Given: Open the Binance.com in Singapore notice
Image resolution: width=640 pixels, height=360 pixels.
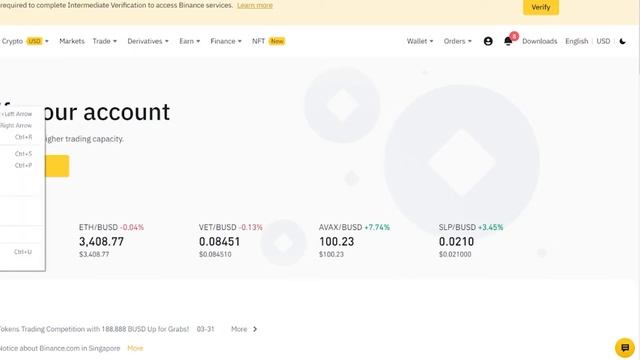Looking at the screenshot, I should pyautogui.click(x=60, y=348).
